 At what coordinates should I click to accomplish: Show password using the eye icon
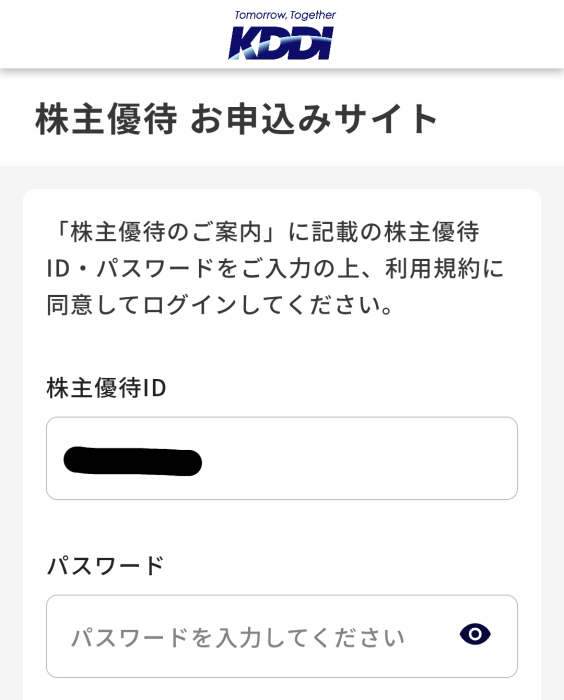point(475,634)
